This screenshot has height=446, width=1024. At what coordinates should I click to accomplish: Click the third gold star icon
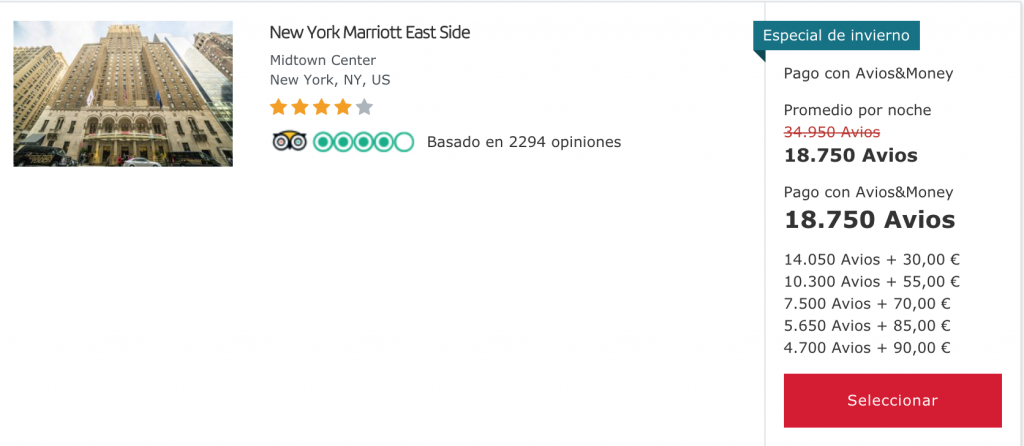coord(321,106)
